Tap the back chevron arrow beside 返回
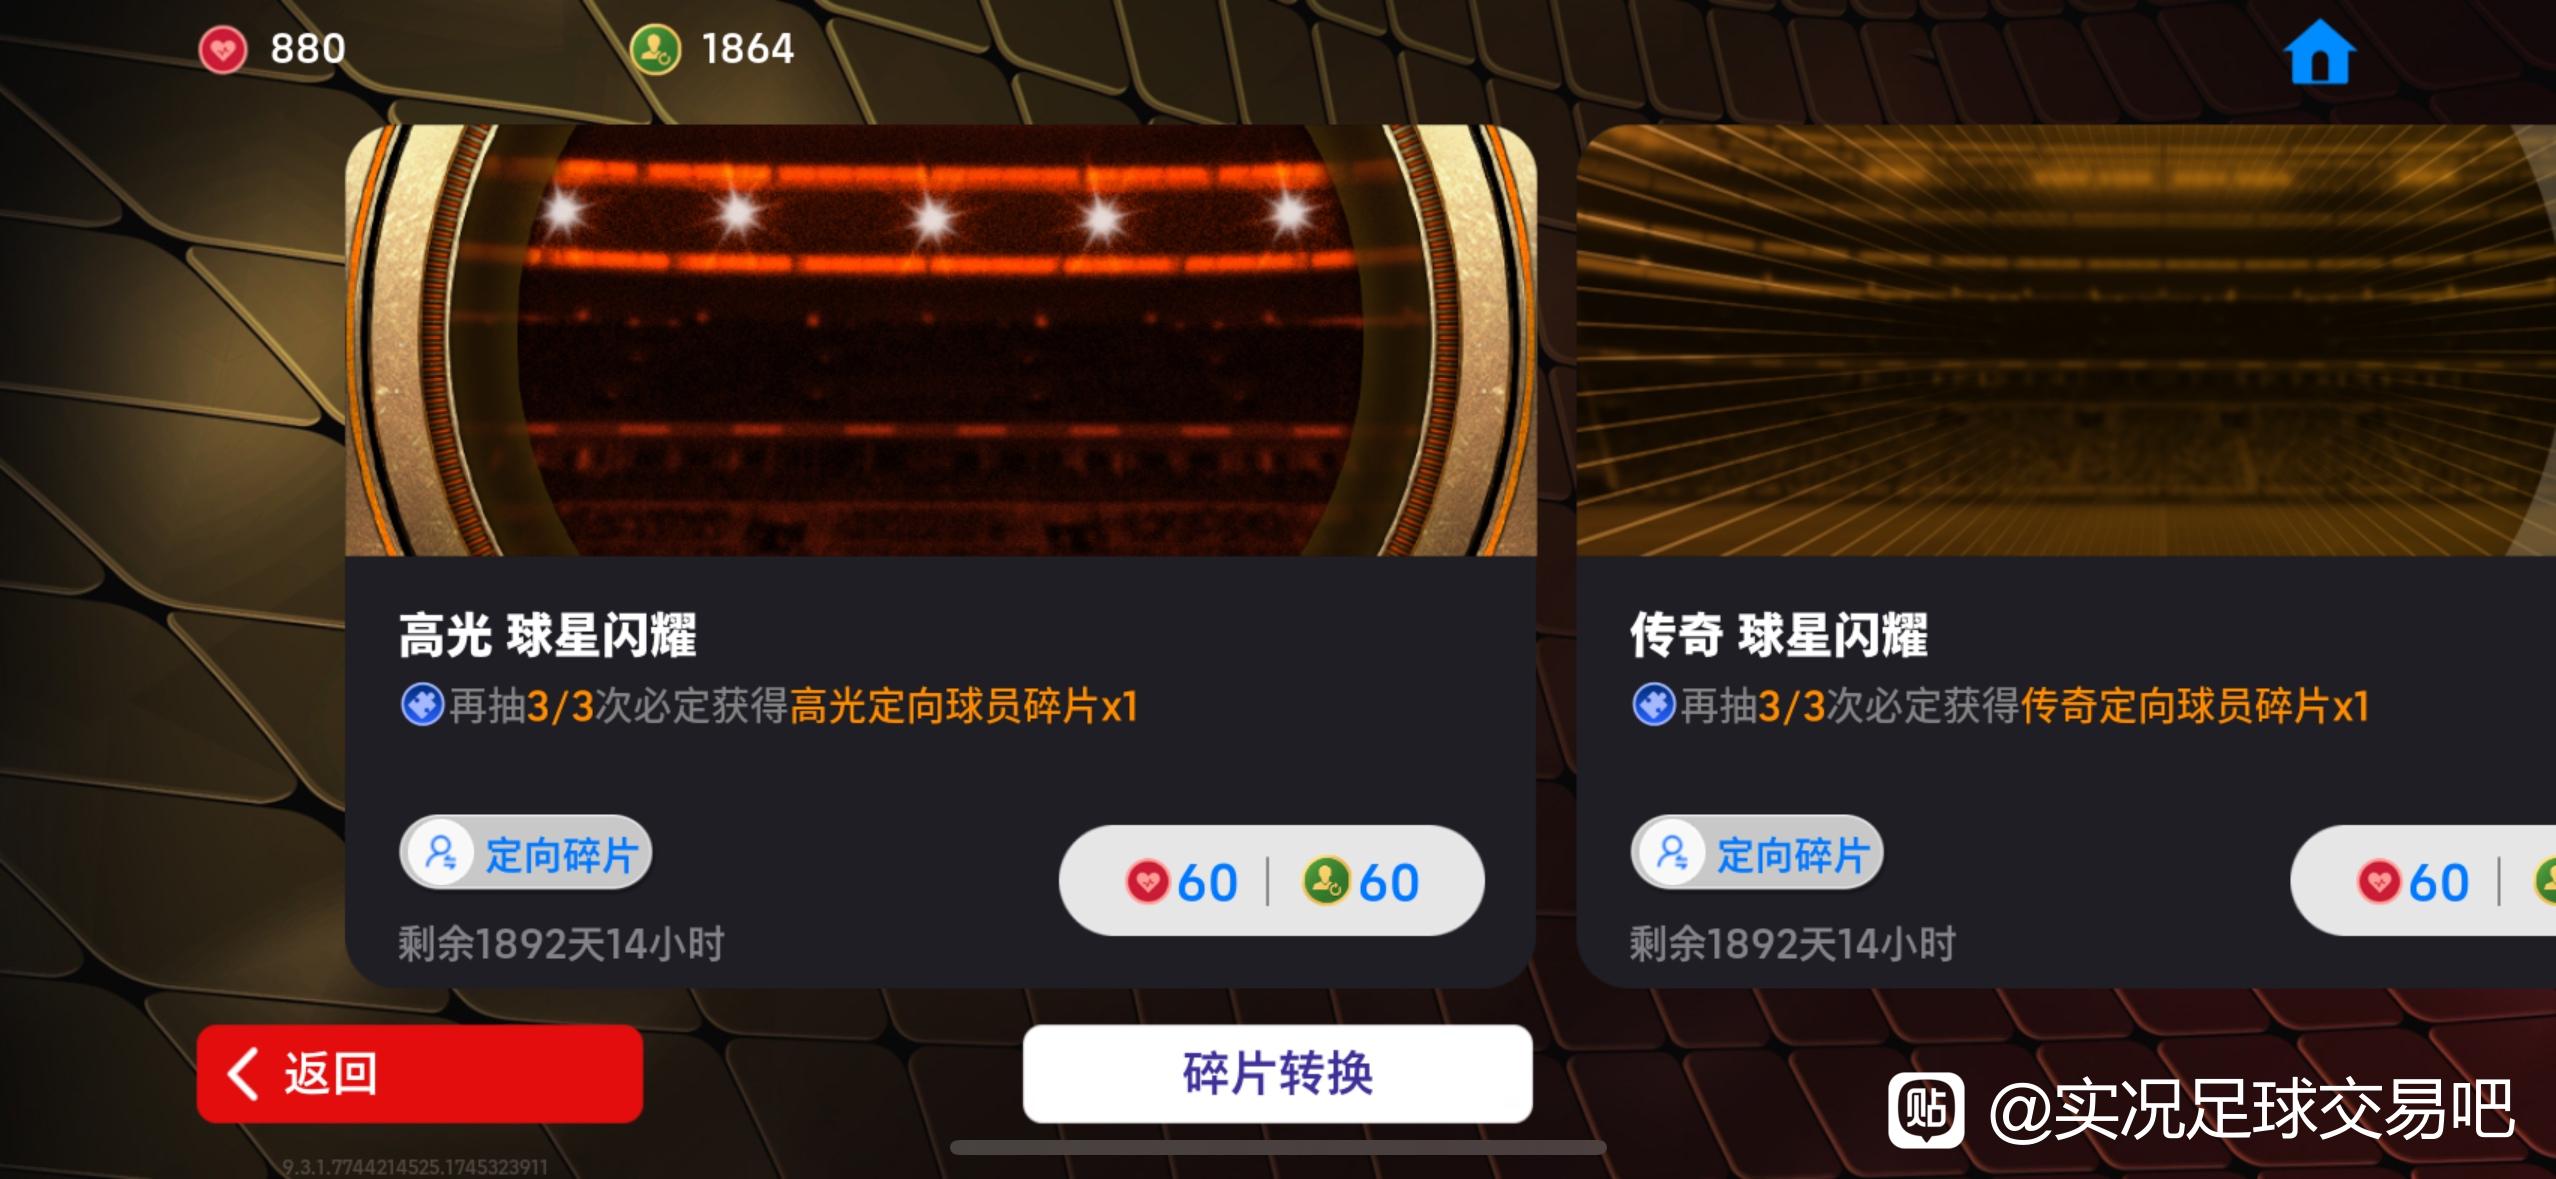This screenshot has width=2556, height=1179. point(242,1074)
